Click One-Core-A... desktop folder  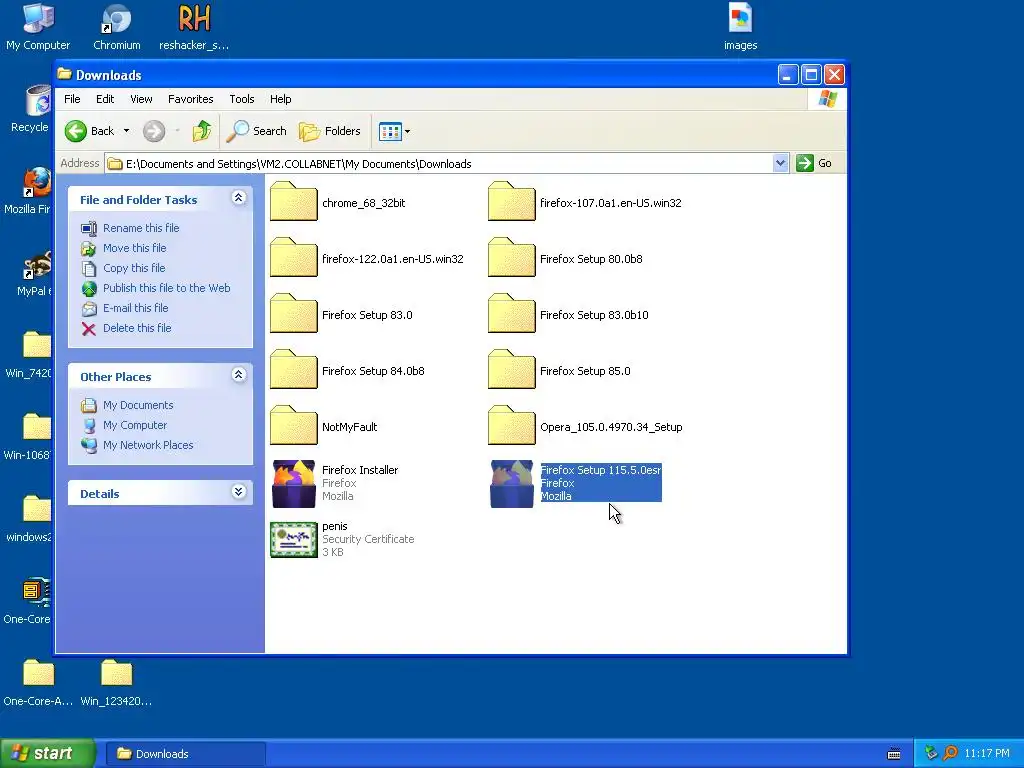[39, 673]
